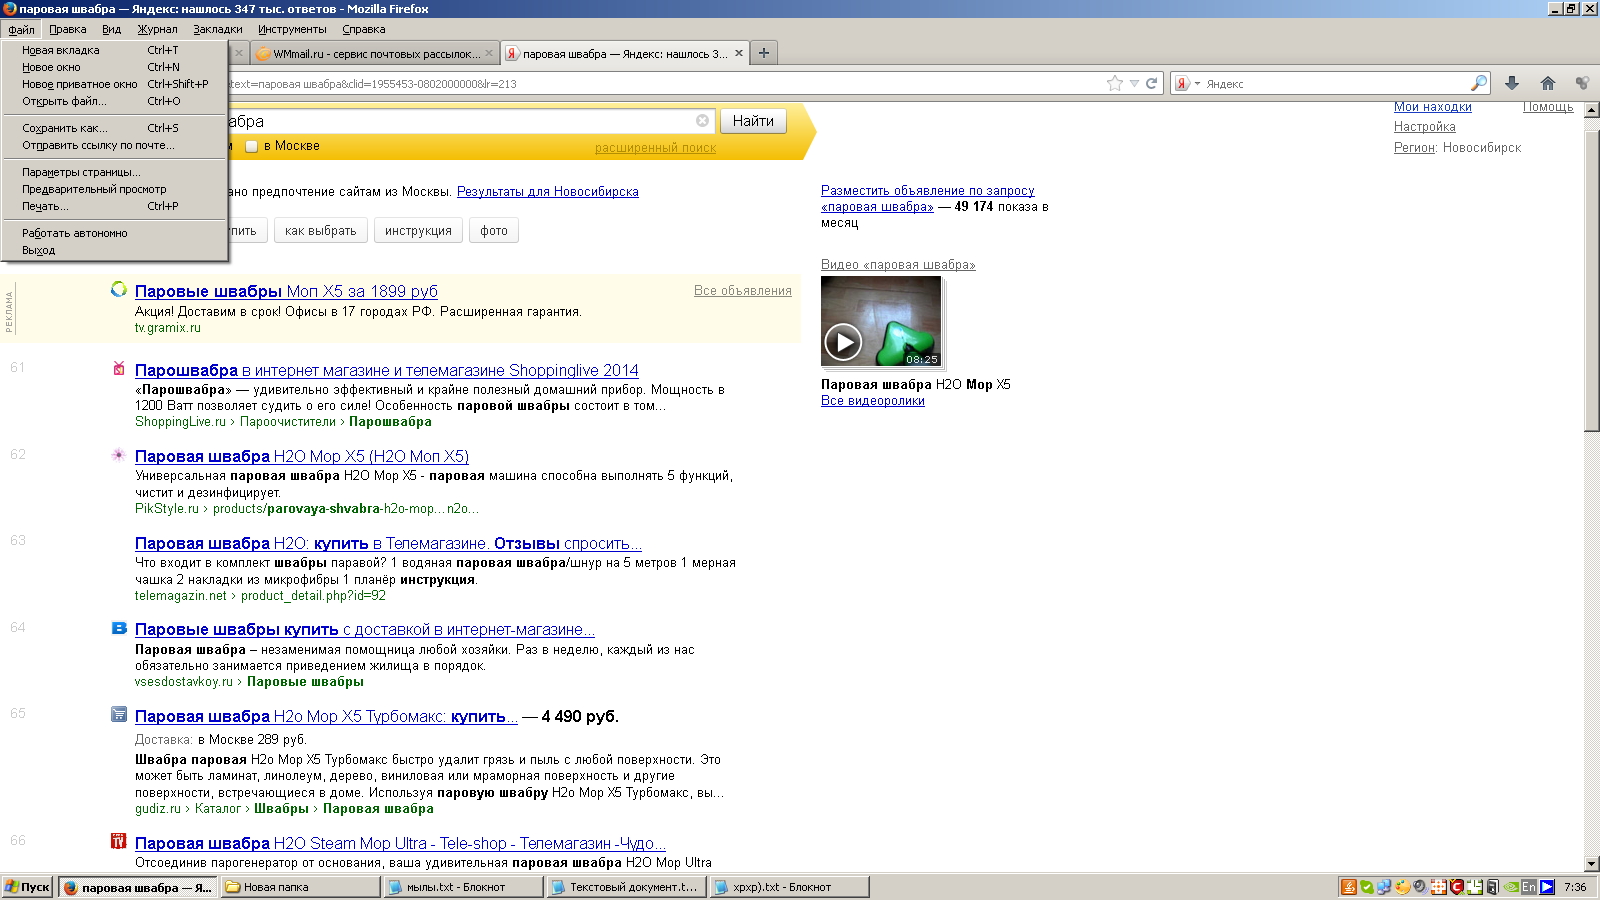Toggle 'Работать автономно' menu option
The image size is (1600, 900).
(x=114, y=233)
